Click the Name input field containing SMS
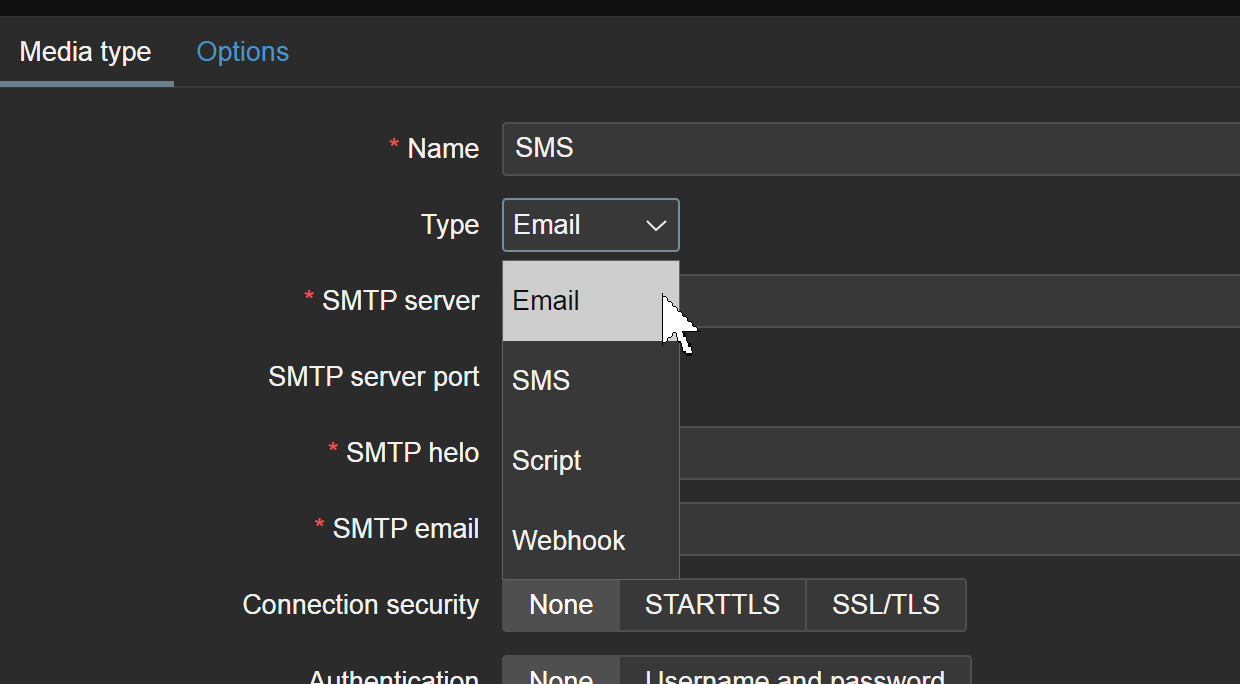The height and width of the screenshot is (684, 1240). [870, 149]
